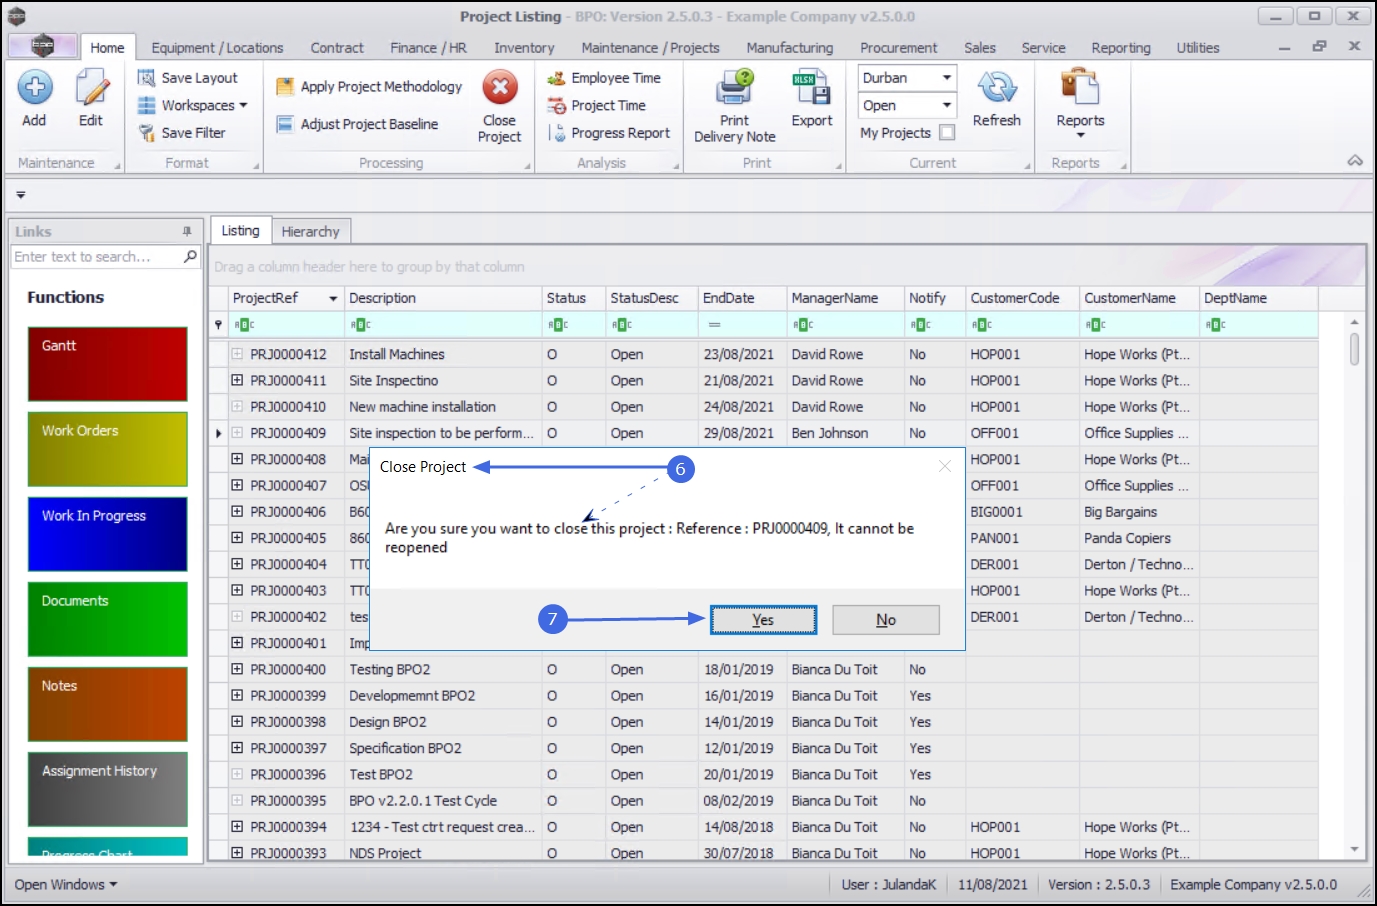
Task: Open the Inventory ribbon tab
Action: coord(523,48)
